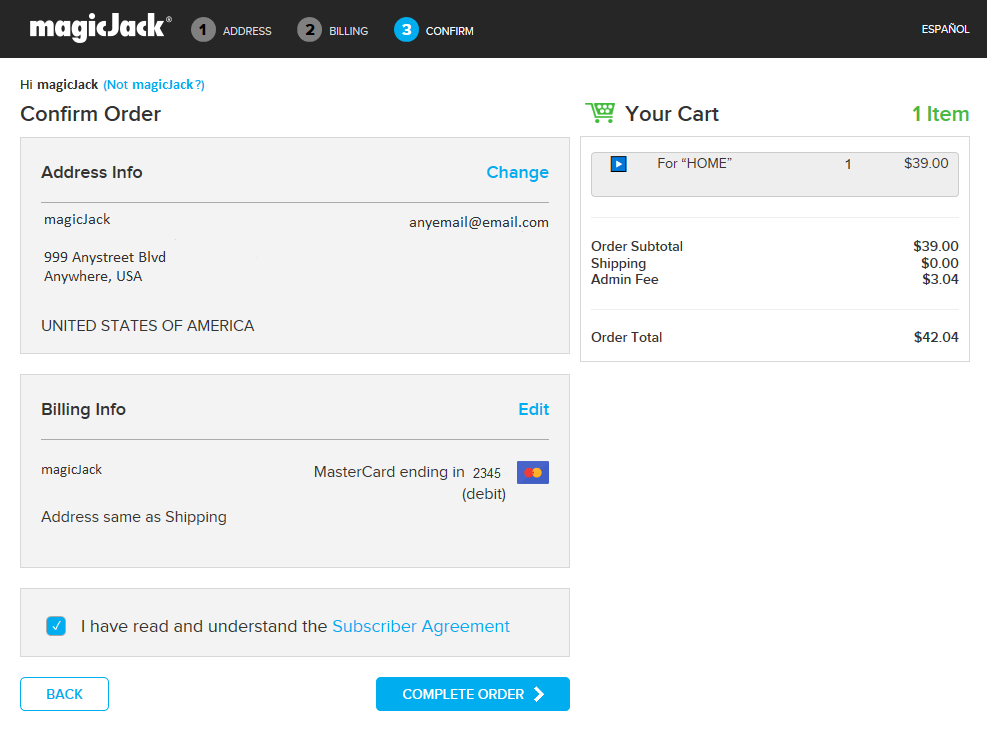Switch language to Español
The width and height of the screenshot is (987, 741).
pos(945,29)
